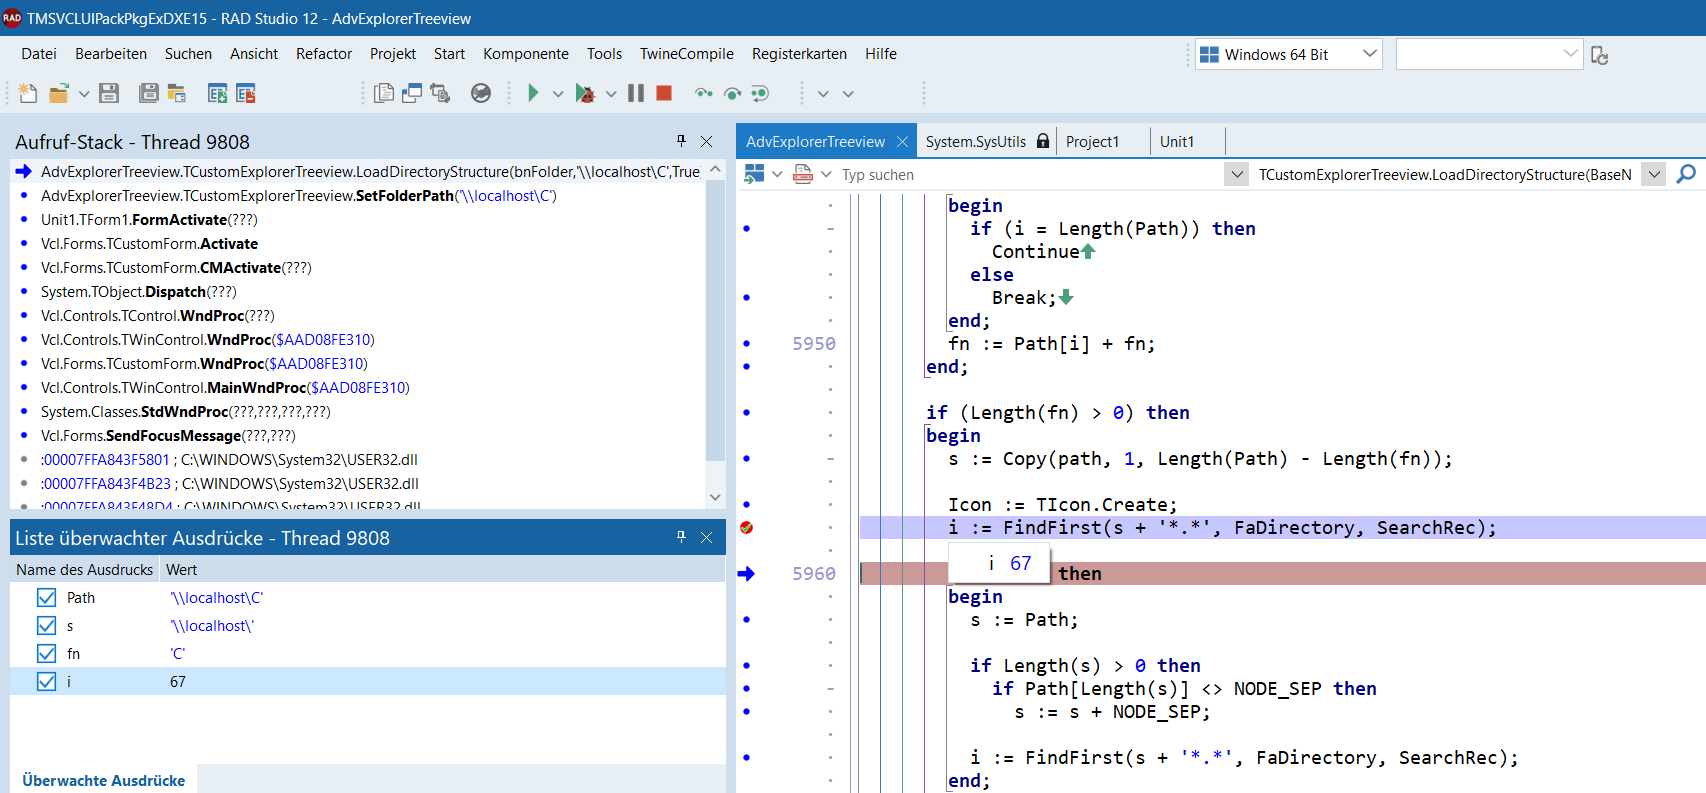Pin the Liste überwachter Ausdrücke panel
Image resolution: width=1706 pixels, height=793 pixels.
click(x=681, y=537)
